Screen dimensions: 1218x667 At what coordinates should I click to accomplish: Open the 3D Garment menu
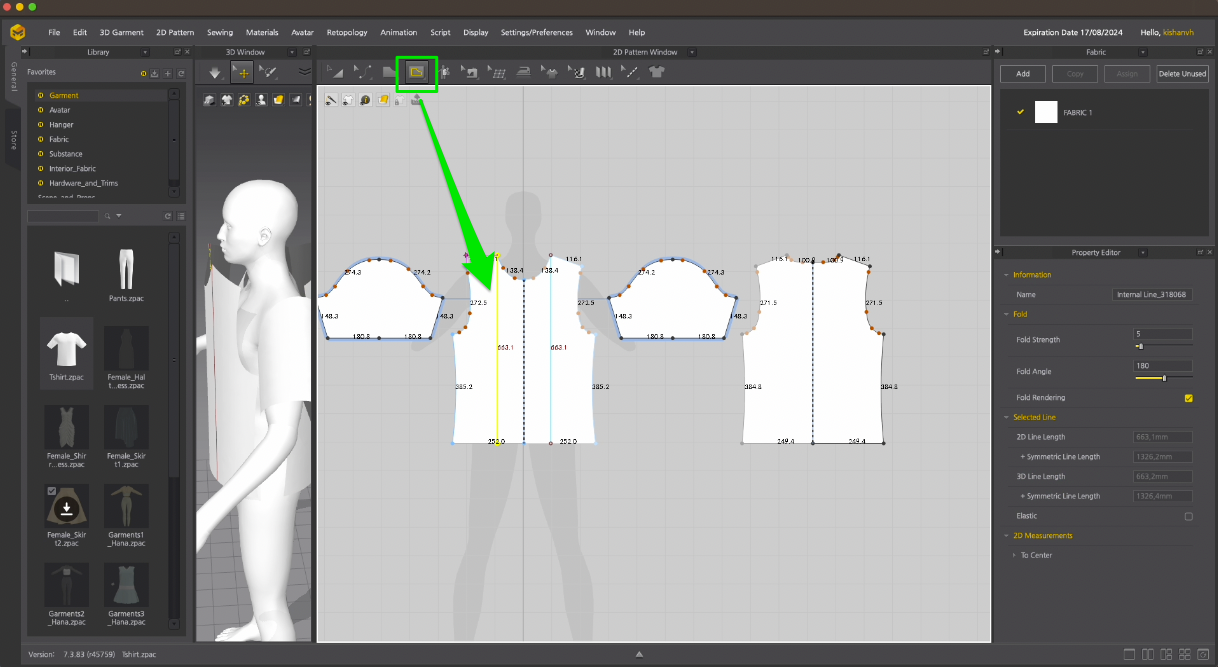pos(121,32)
